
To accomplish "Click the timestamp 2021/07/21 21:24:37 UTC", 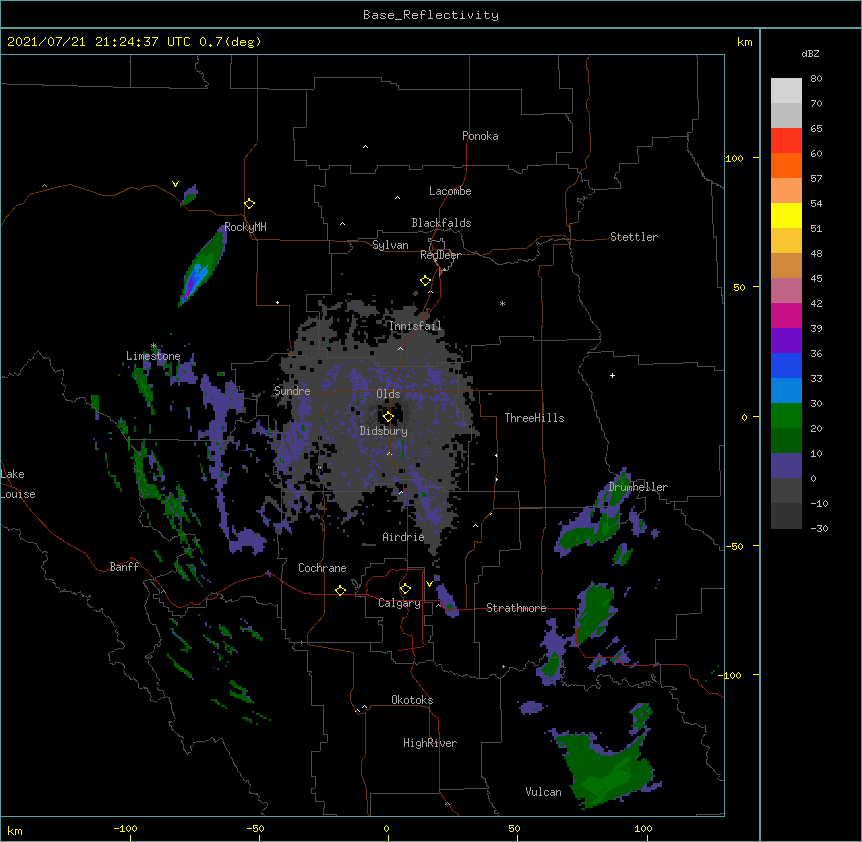I will pyautogui.click(x=99, y=42).
